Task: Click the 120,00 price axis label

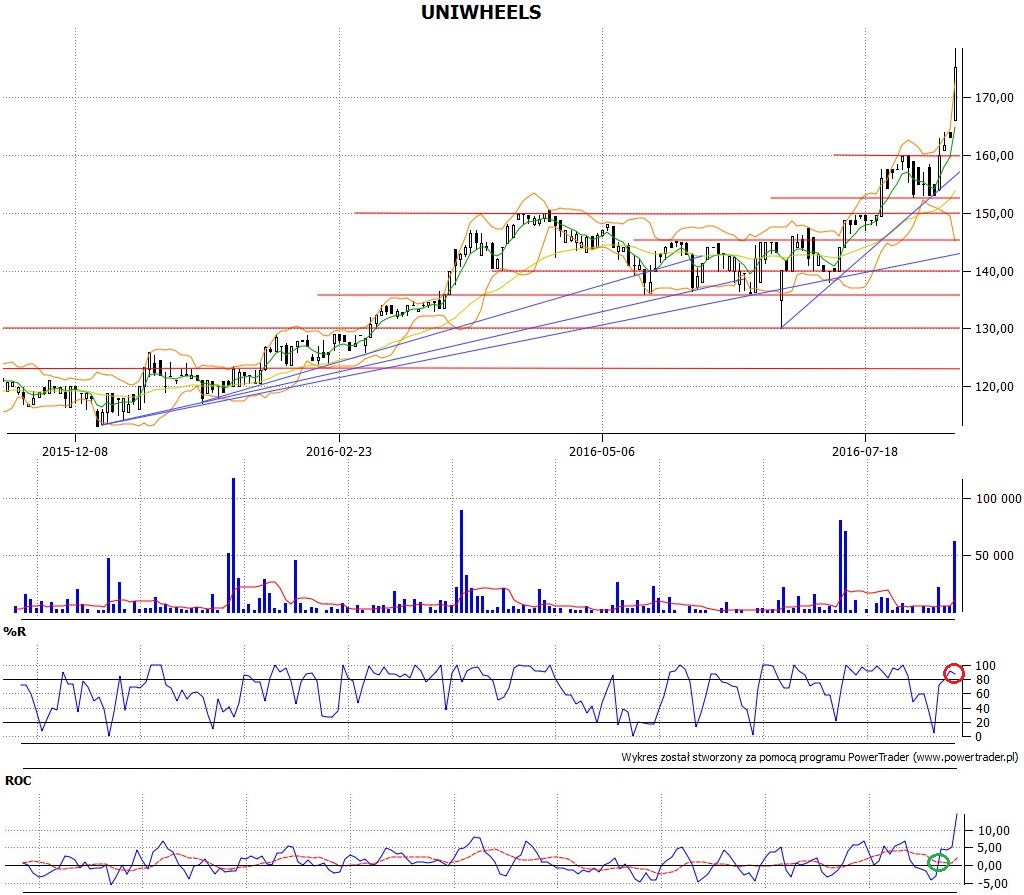Action: pos(995,387)
